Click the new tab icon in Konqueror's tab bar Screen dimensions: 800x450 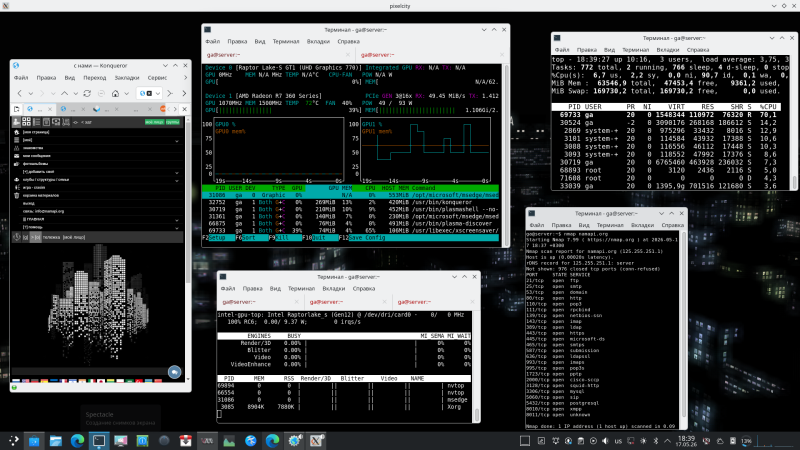[17, 109]
